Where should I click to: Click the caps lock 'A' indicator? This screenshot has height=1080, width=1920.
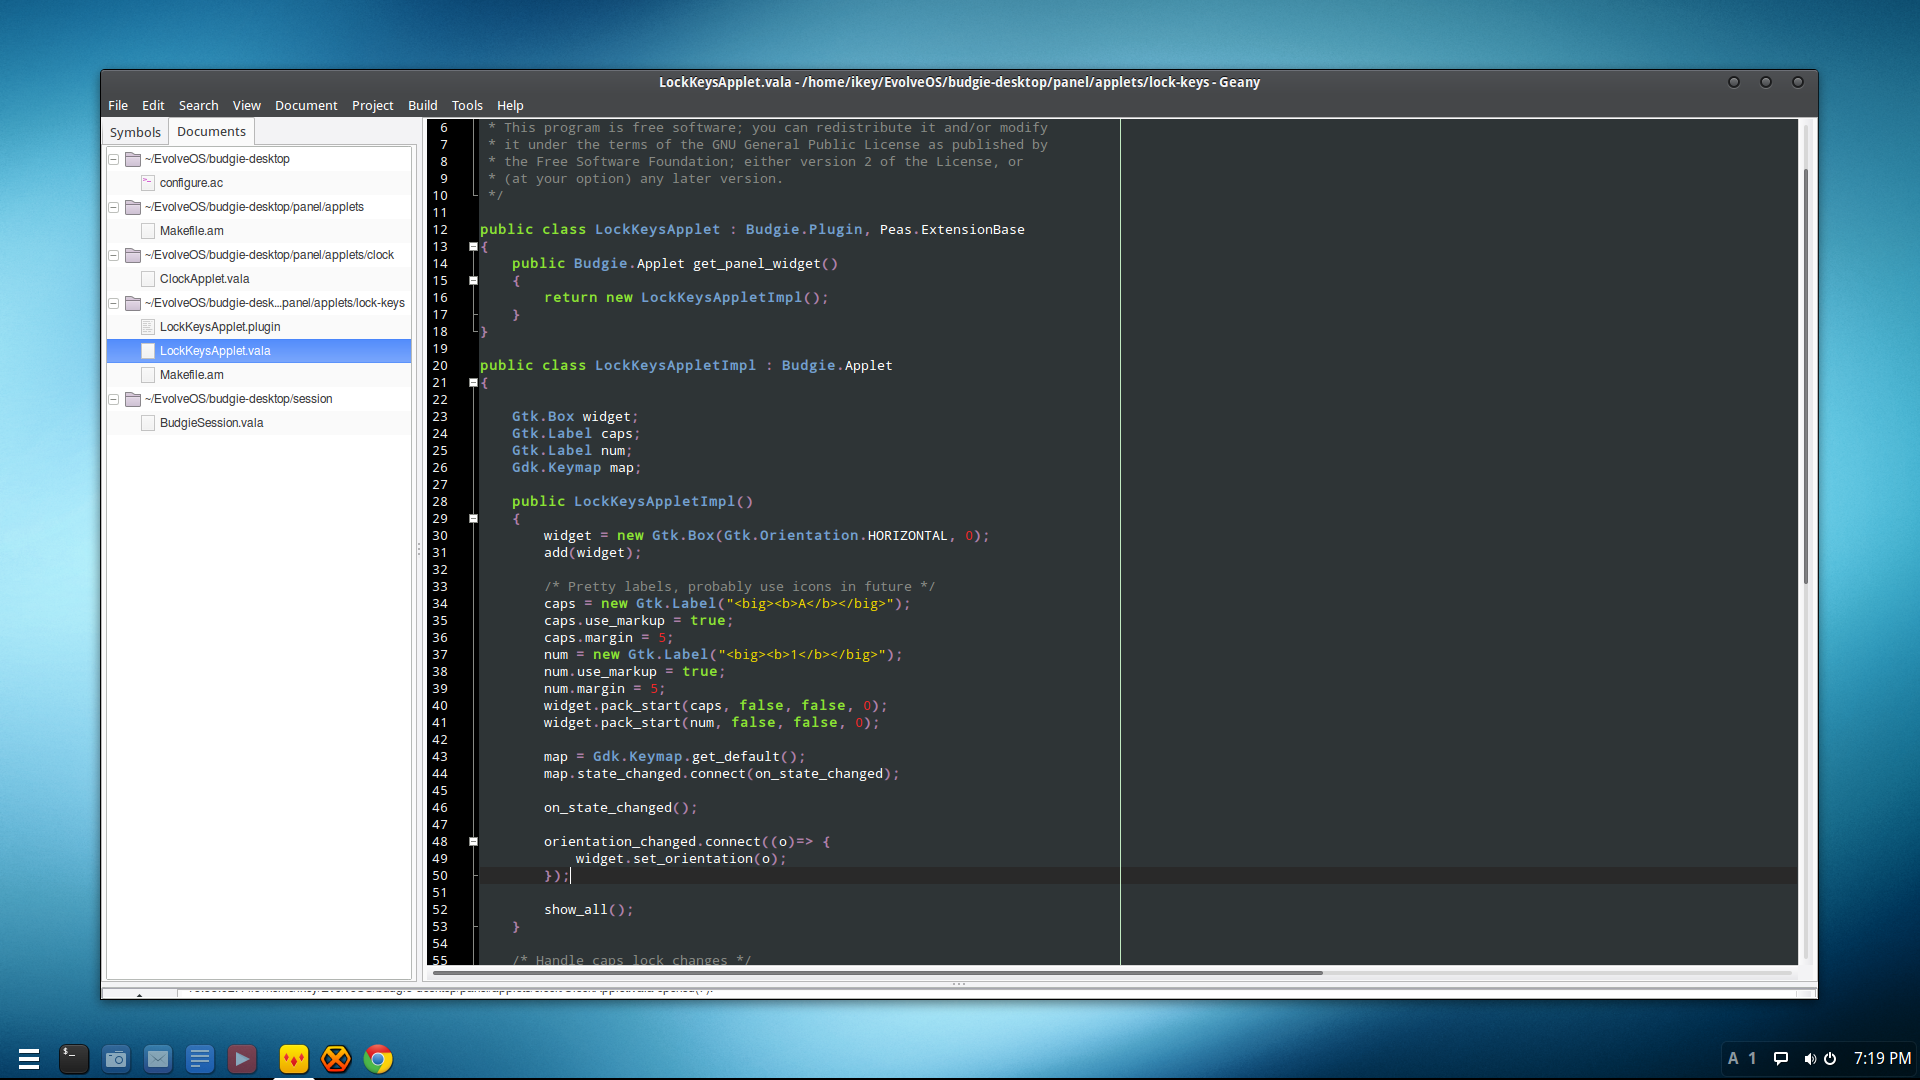pos(1733,1059)
